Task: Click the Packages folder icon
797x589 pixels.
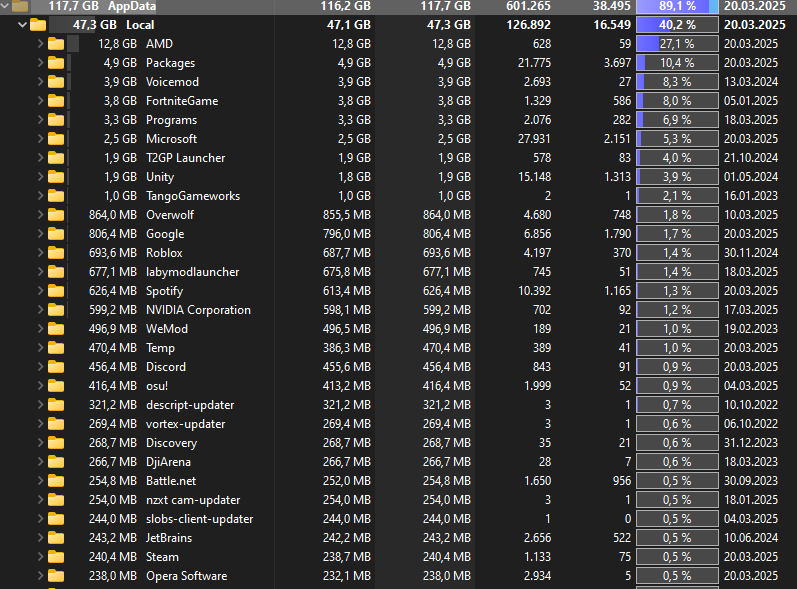Action: click(56, 63)
